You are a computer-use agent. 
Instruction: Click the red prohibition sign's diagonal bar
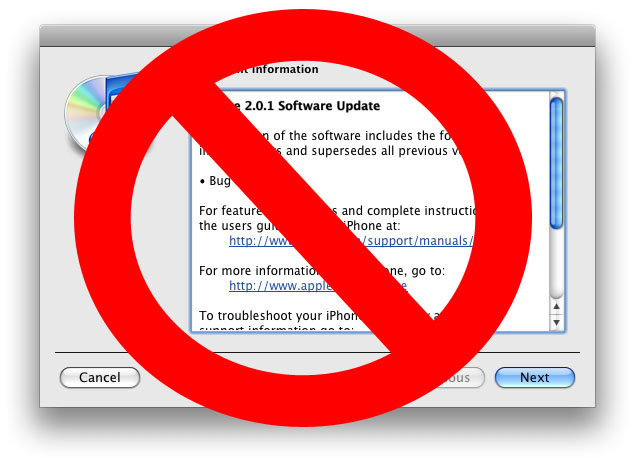302,215
